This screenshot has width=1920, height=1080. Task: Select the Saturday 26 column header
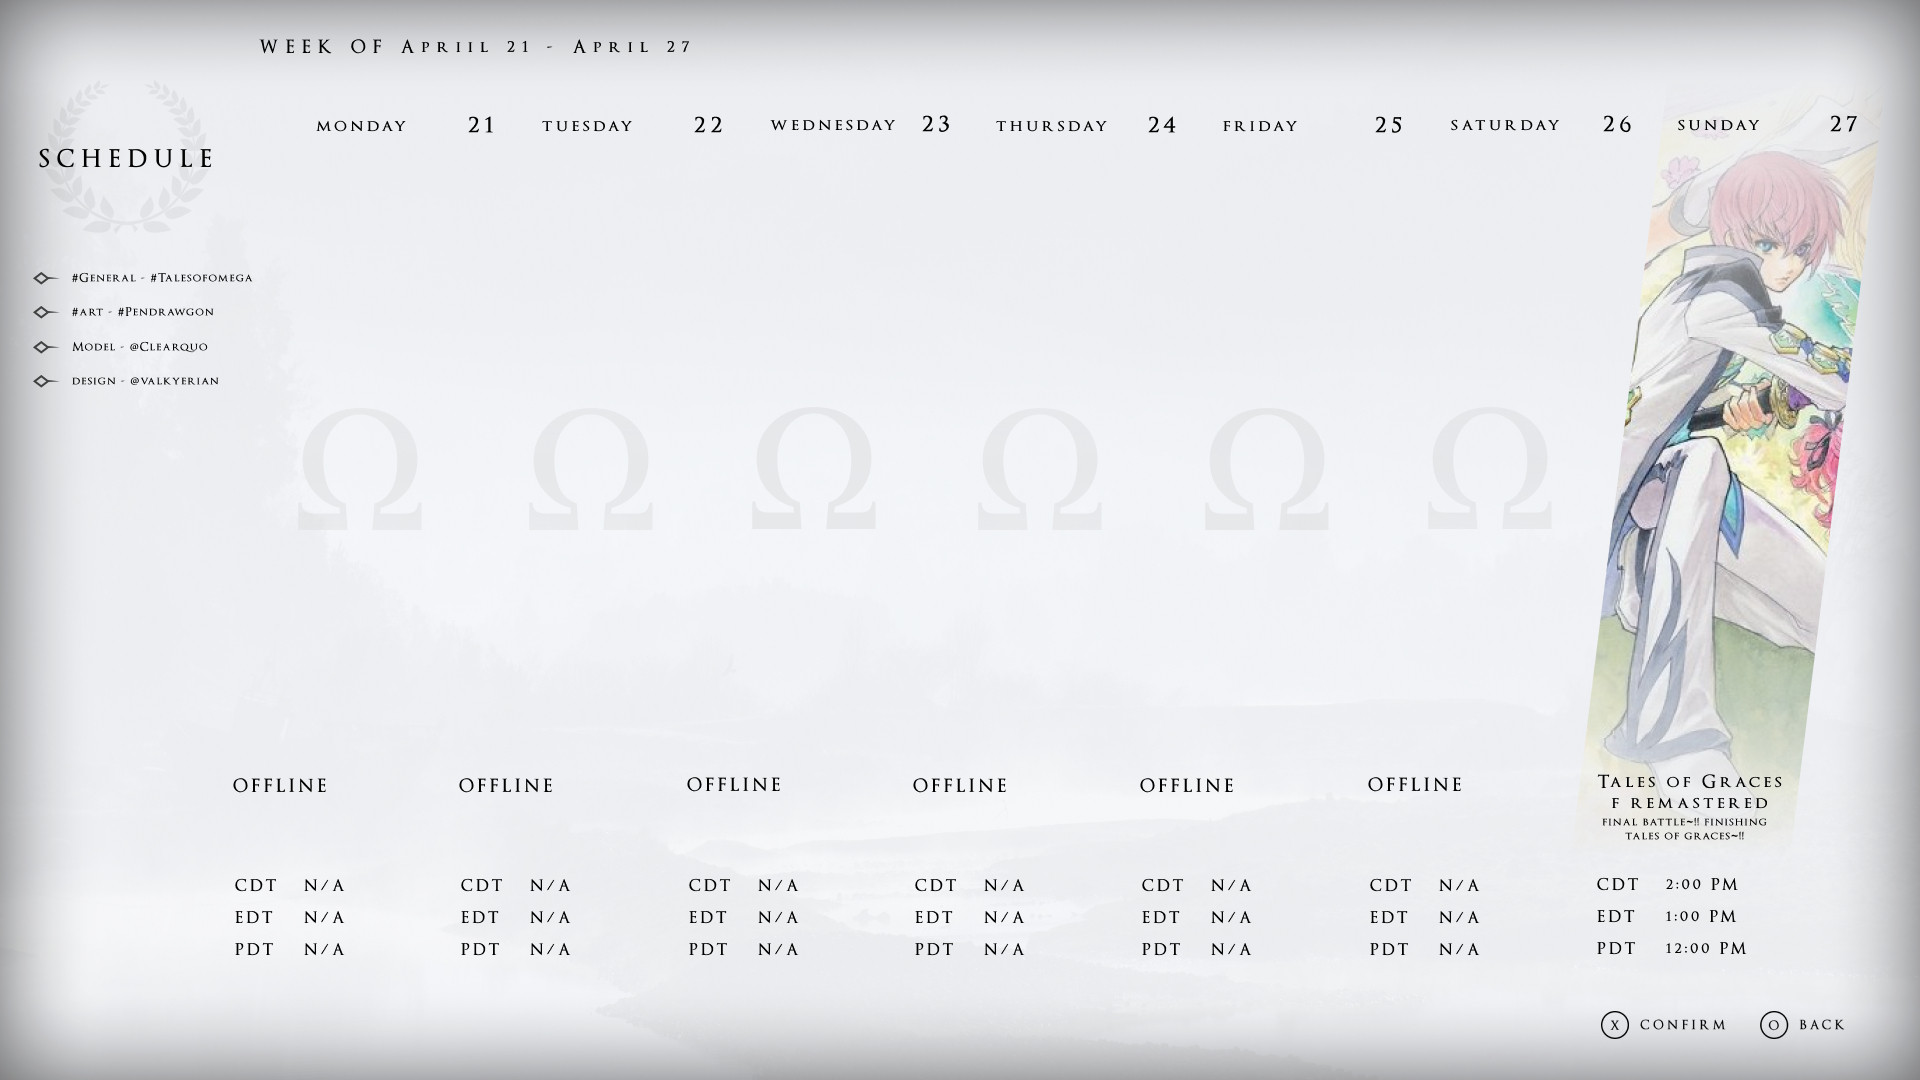1542,125
